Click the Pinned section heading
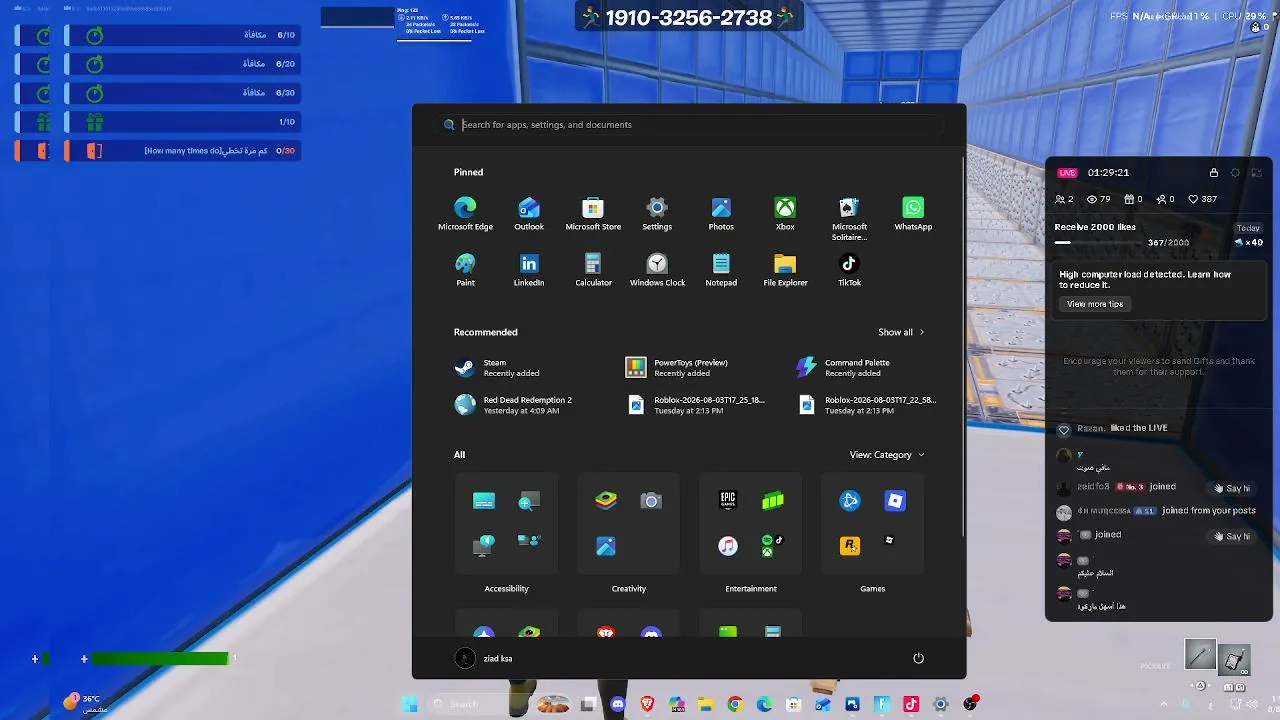1280x720 pixels. [468, 172]
